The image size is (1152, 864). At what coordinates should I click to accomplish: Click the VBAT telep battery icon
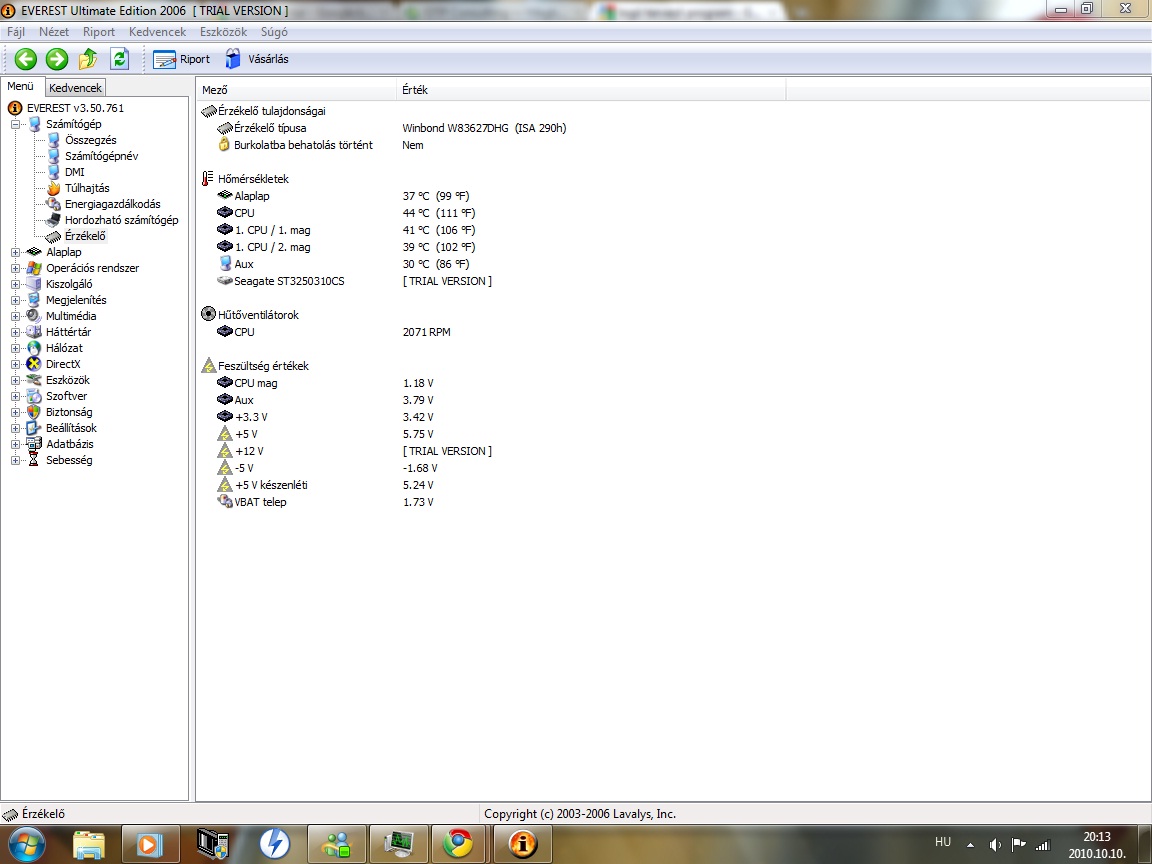click(225, 502)
